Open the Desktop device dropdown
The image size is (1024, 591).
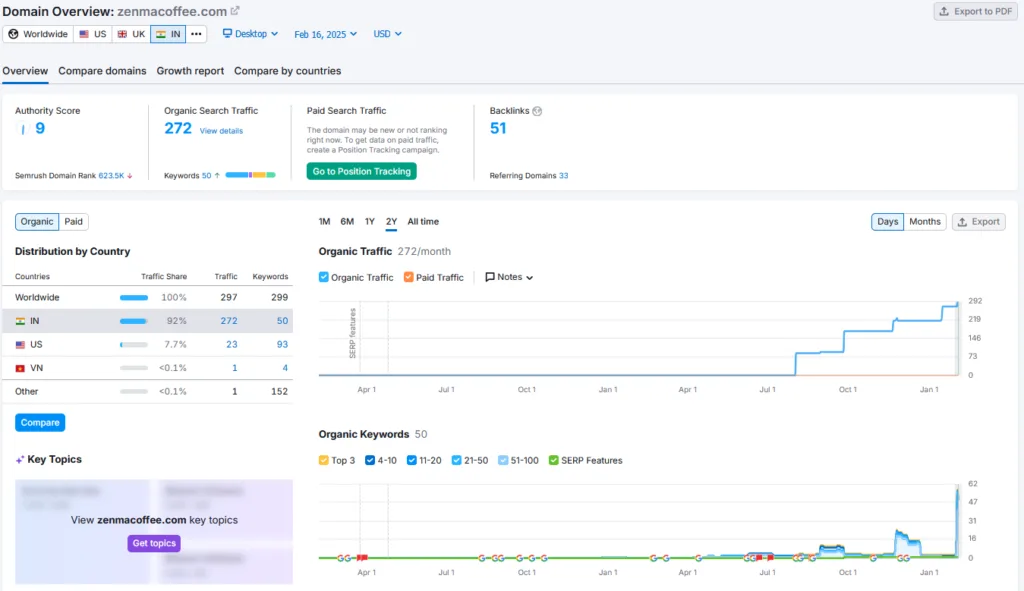[x=250, y=34]
